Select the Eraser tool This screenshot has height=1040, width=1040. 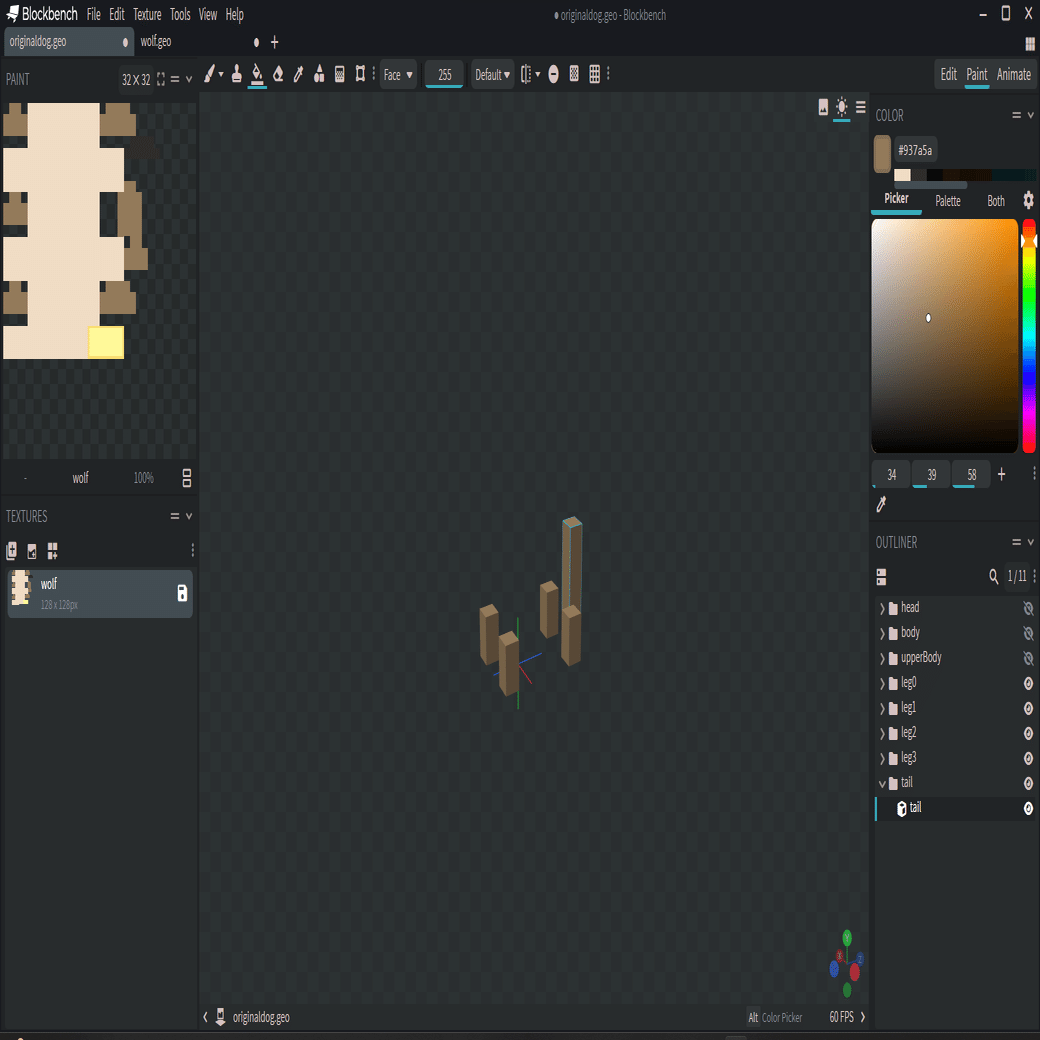[x=278, y=74]
